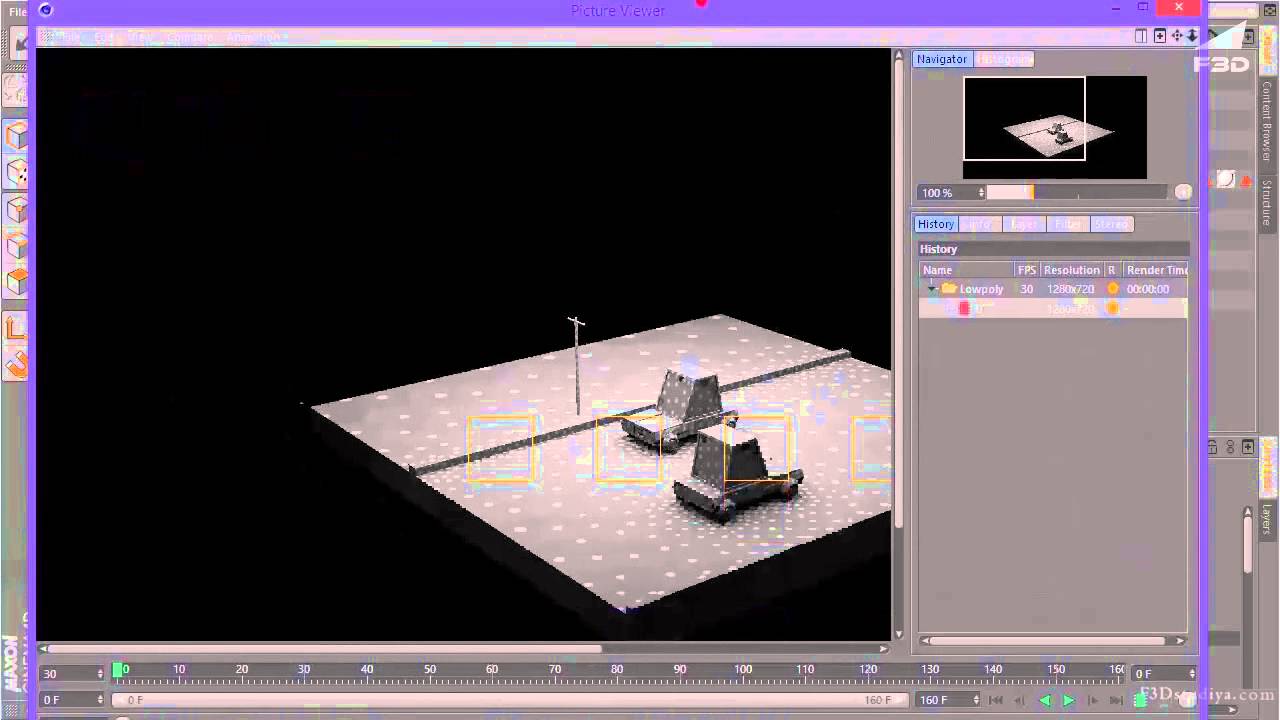The image size is (1280, 720).
Task: Step back to previous frame
Action: (1020, 700)
